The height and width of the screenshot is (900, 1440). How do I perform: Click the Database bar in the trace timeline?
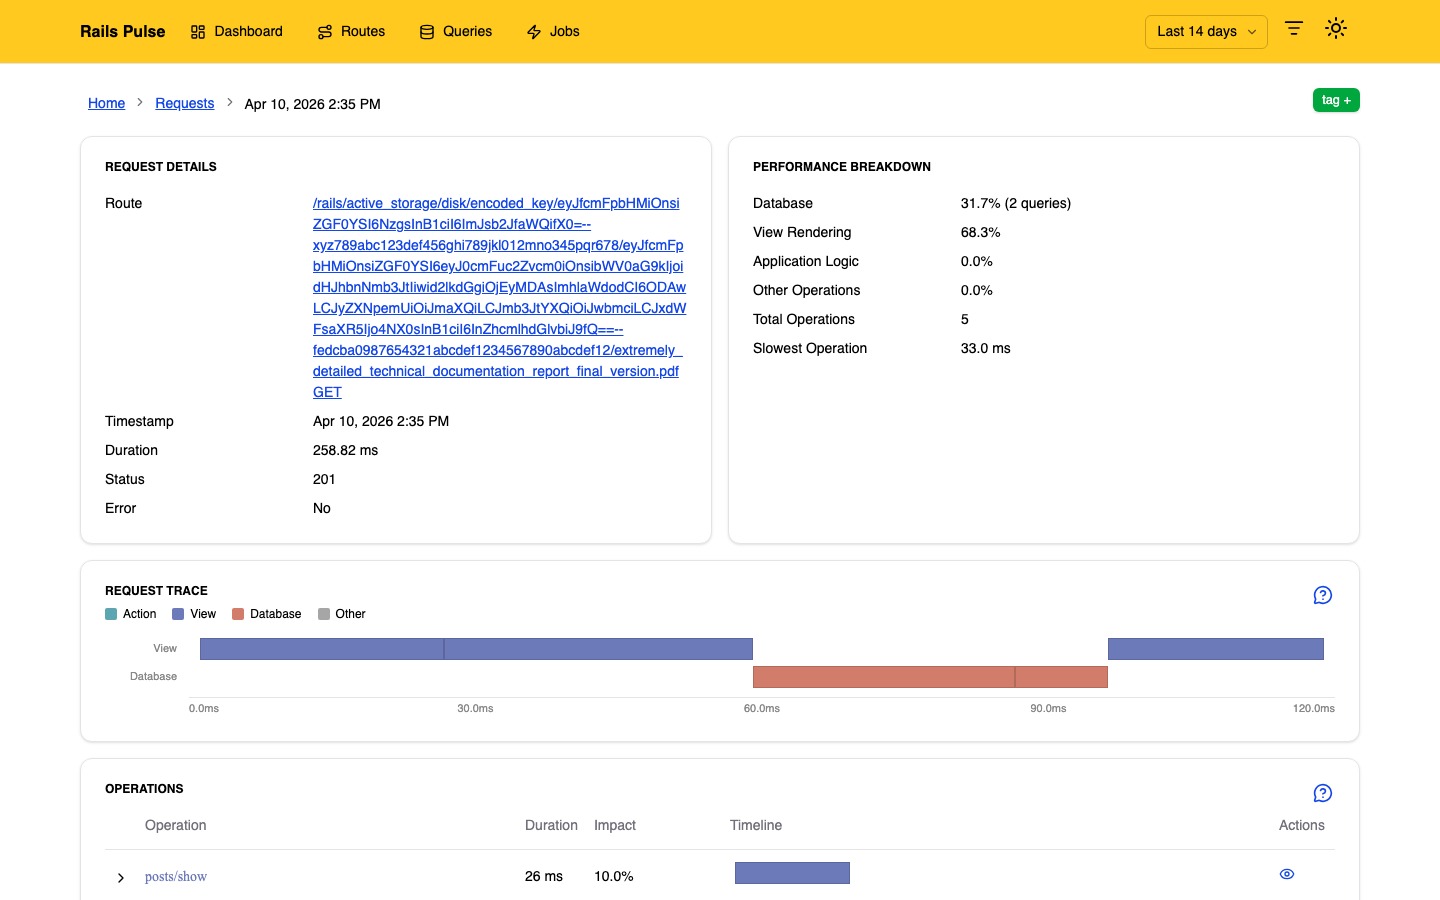pos(929,677)
